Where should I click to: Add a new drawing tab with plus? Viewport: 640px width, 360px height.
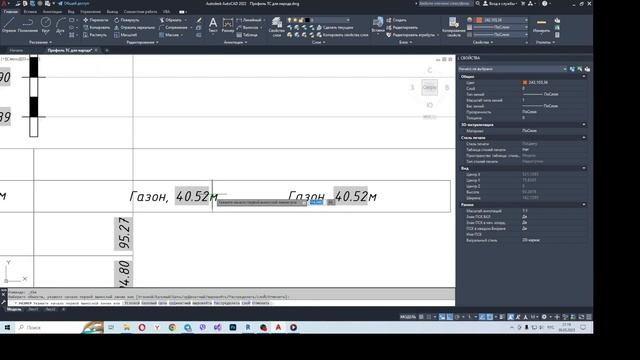107,50
